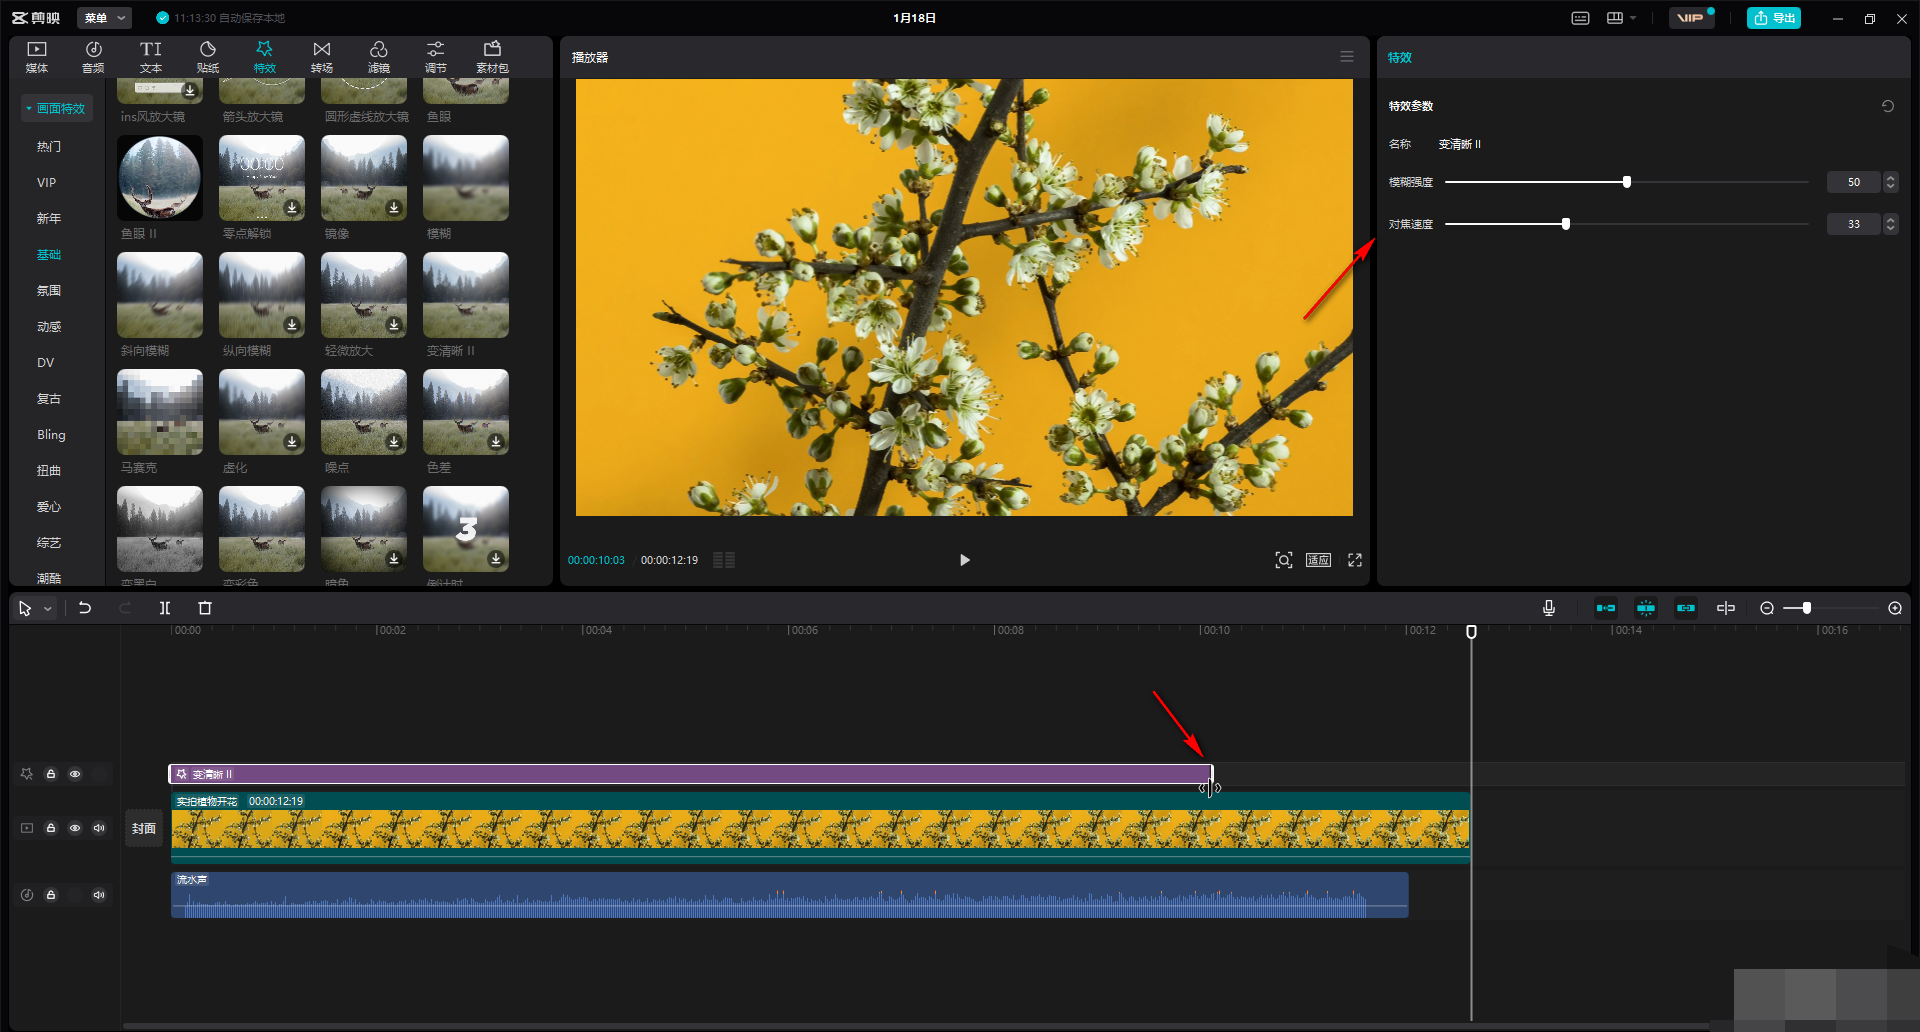Viewport: 1920px width, 1032px height.
Task: Undo the last edit in timeline toolbar
Action: 85,608
